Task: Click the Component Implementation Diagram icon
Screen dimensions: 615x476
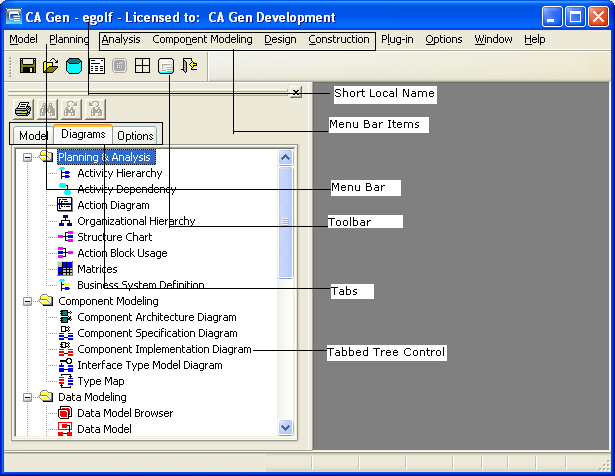Action: 66,349
